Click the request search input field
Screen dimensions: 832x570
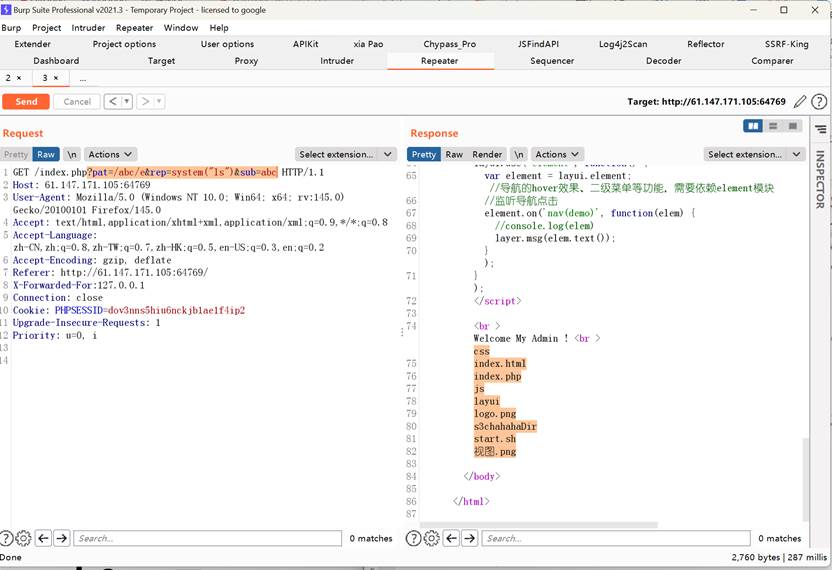point(207,538)
